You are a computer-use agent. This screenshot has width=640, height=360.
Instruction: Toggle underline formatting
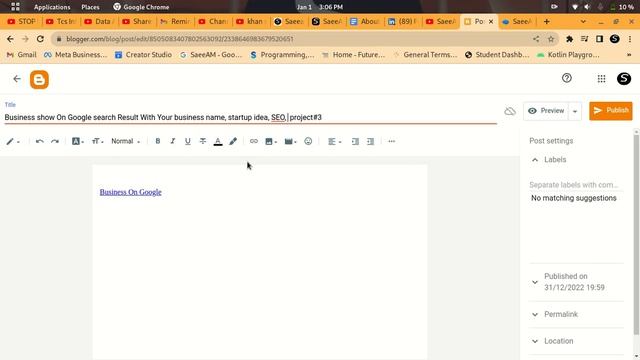(187, 141)
